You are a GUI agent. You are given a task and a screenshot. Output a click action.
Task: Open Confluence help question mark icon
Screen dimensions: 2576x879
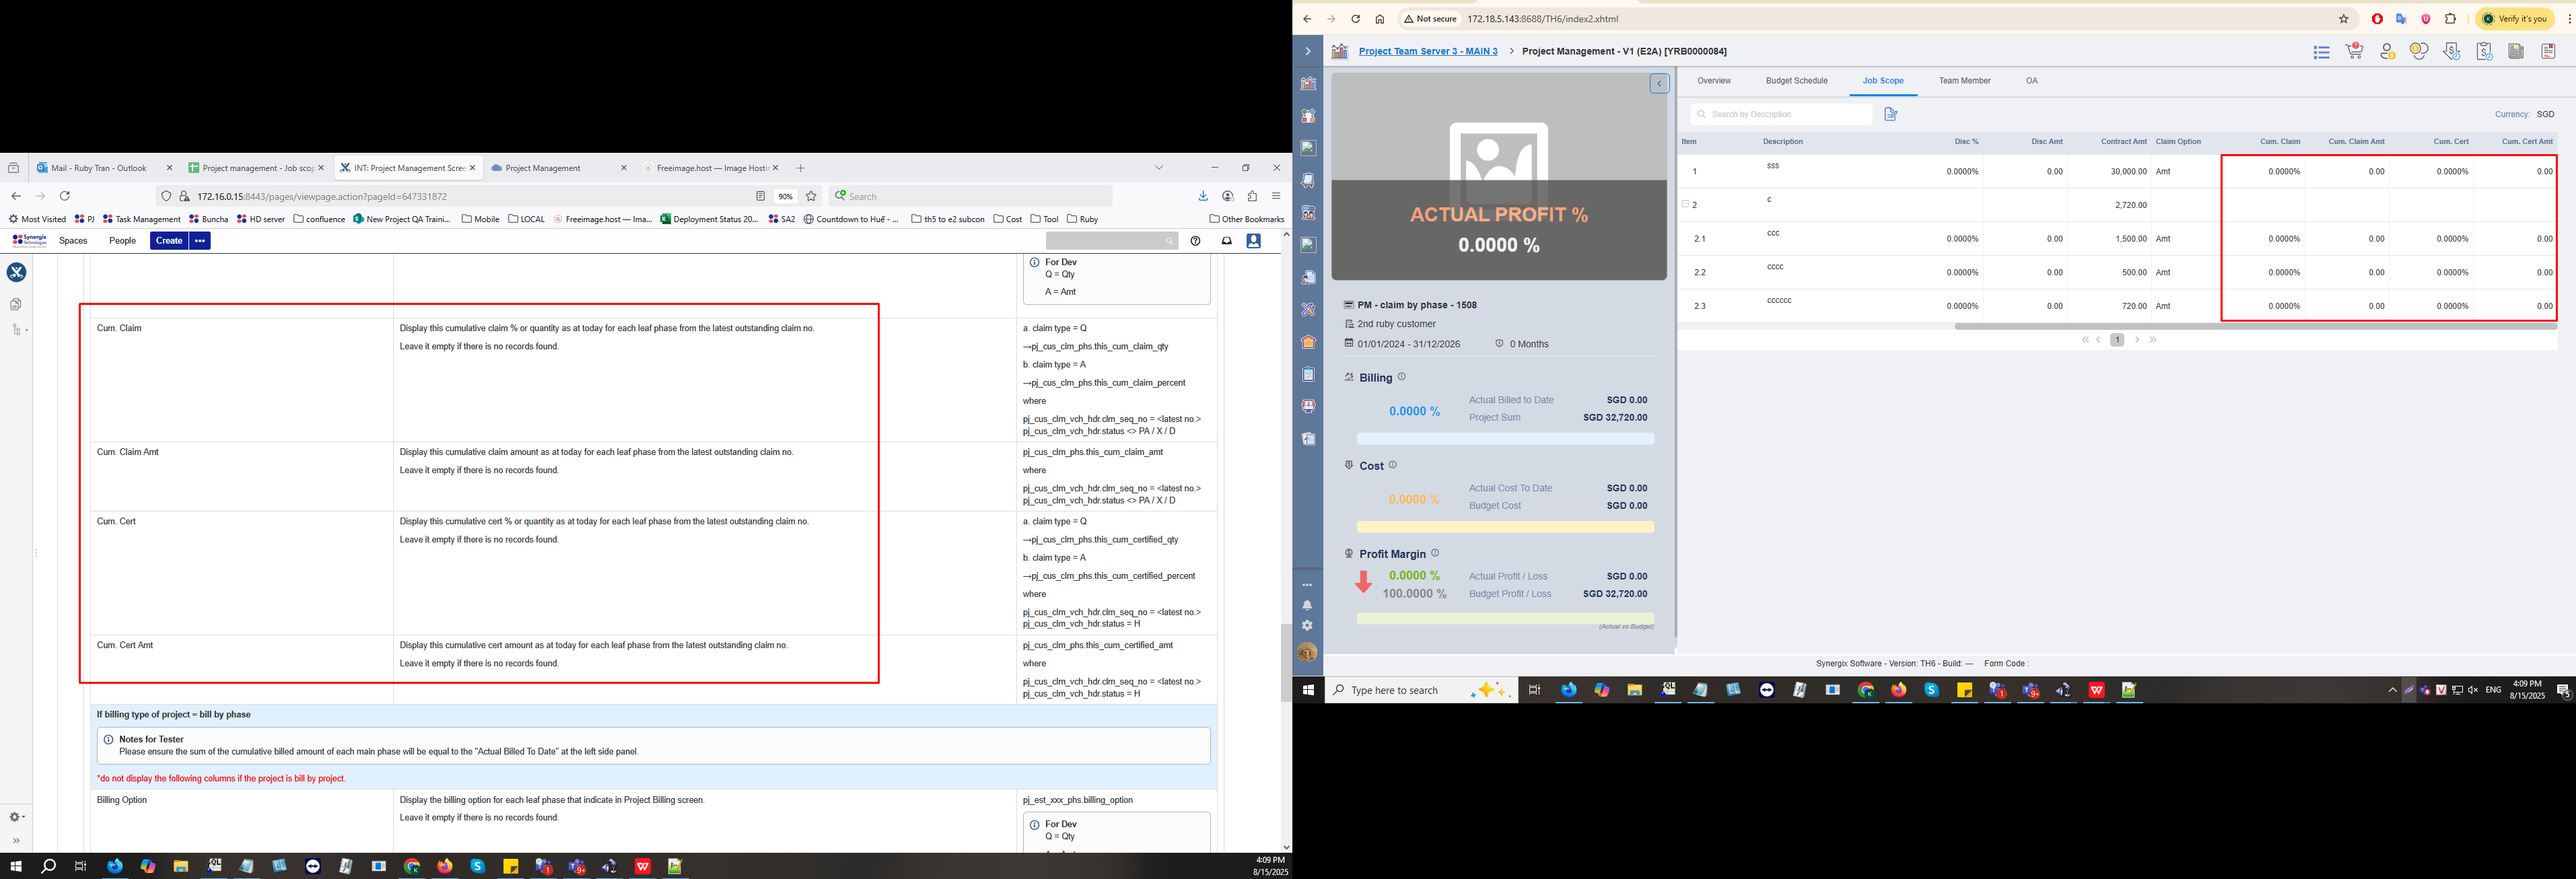coord(1195,241)
